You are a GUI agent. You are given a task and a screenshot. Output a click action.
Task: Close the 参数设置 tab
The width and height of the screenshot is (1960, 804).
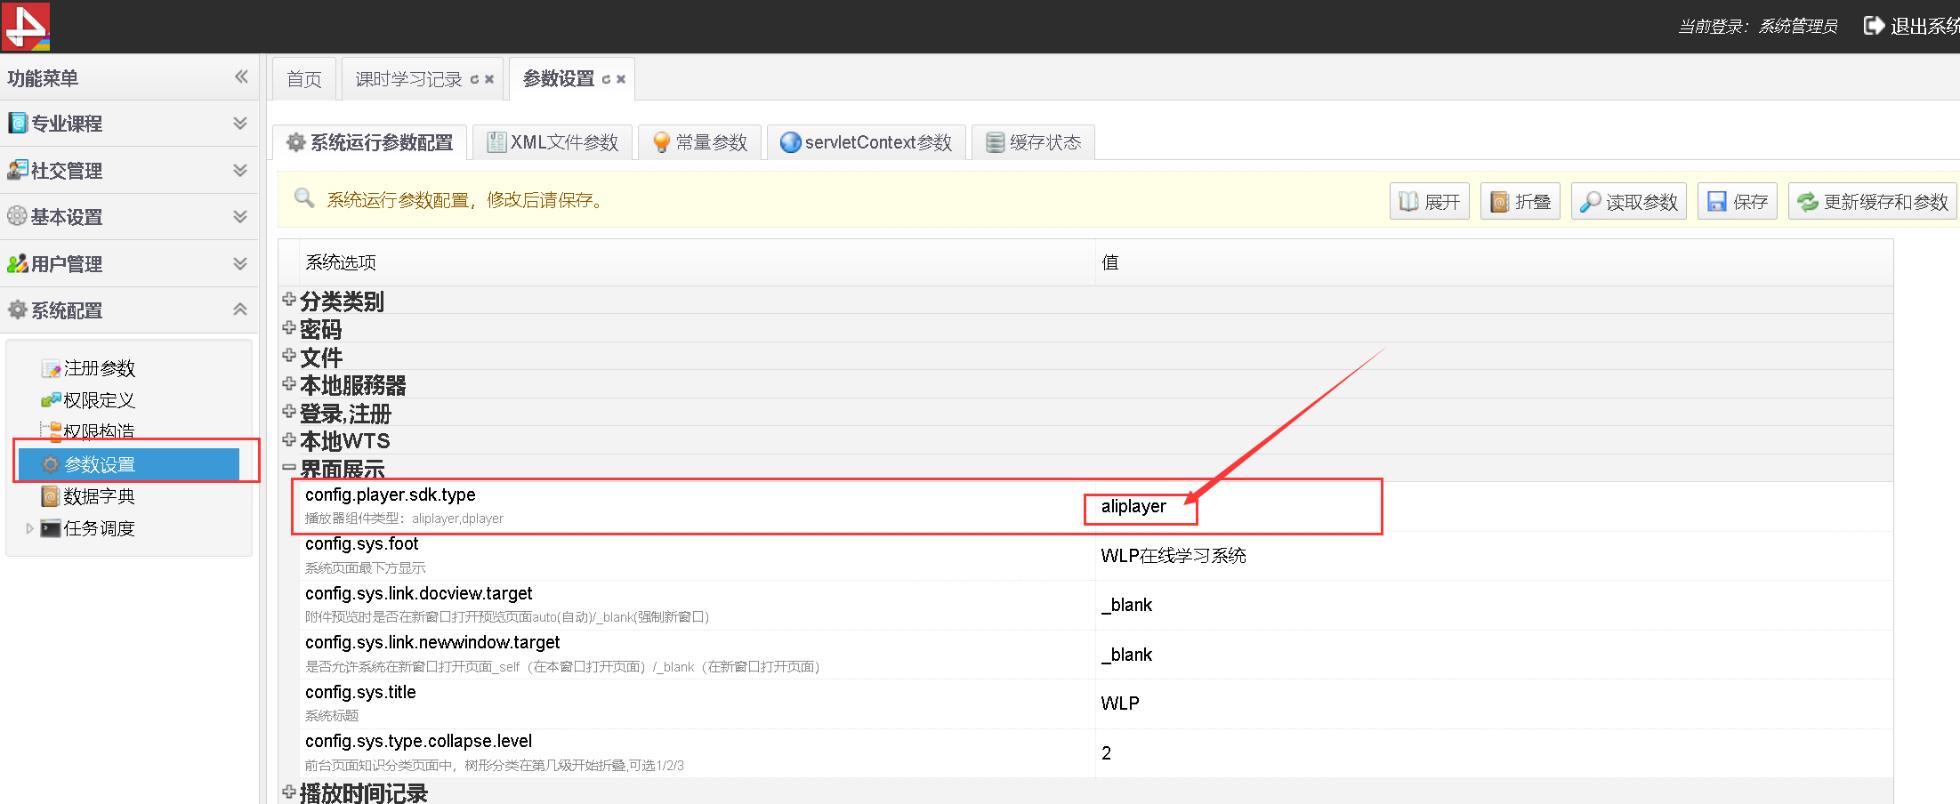621,79
